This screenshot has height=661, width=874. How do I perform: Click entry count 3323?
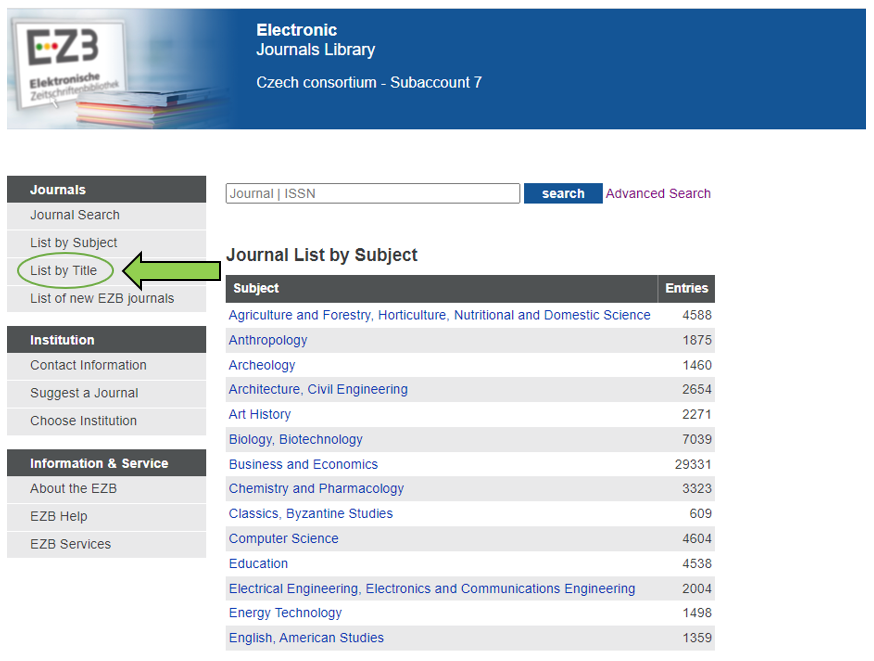[697, 489]
